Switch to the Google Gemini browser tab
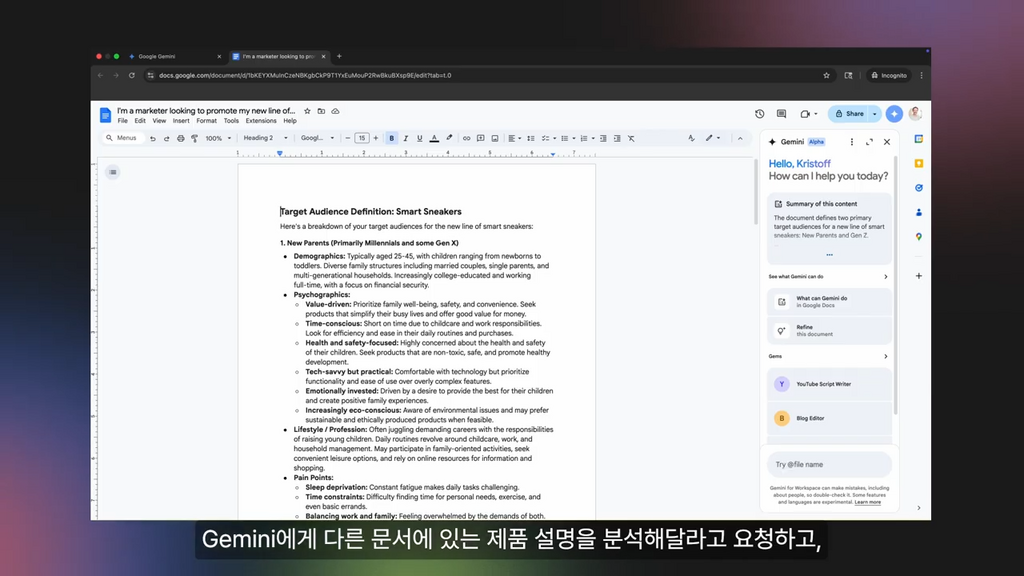Viewport: 1024px width, 576px height. [174, 56]
